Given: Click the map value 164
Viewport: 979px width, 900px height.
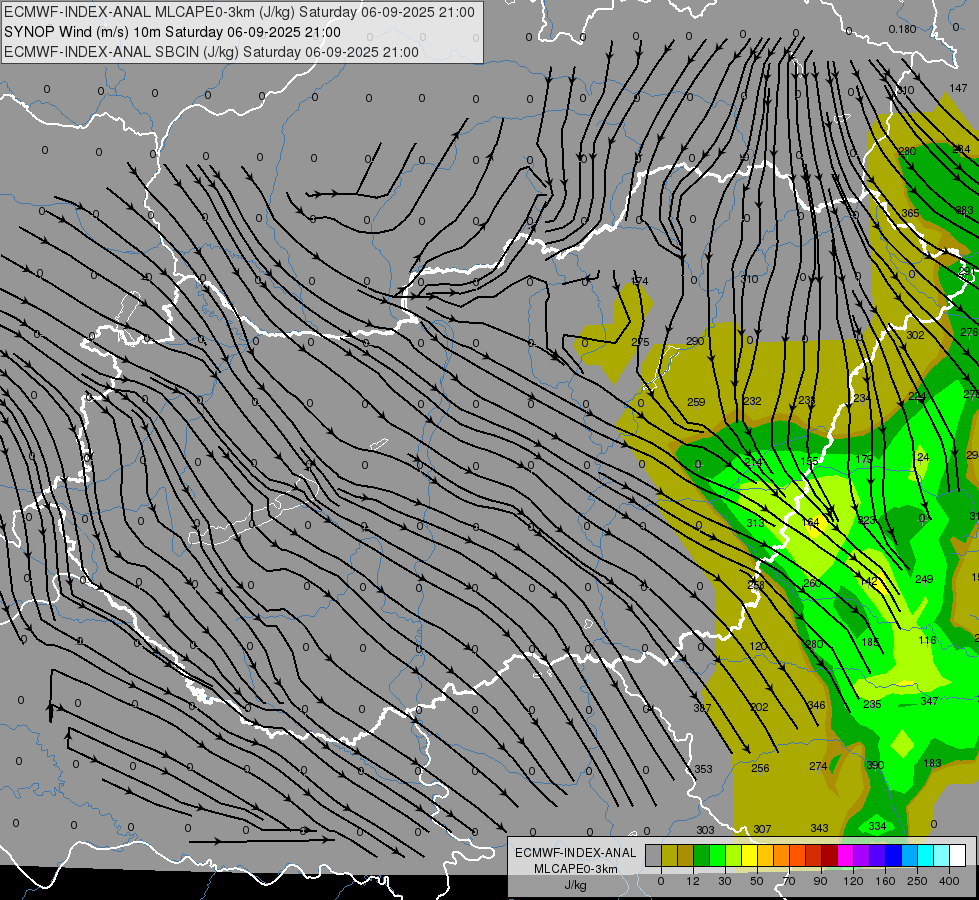Looking at the screenshot, I should 810,522.
